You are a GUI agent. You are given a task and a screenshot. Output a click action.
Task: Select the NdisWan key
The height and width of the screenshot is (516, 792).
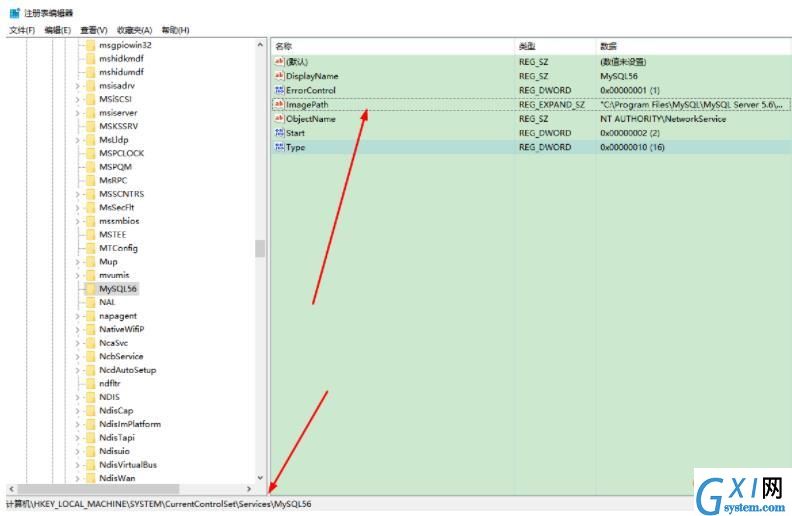pos(117,478)
